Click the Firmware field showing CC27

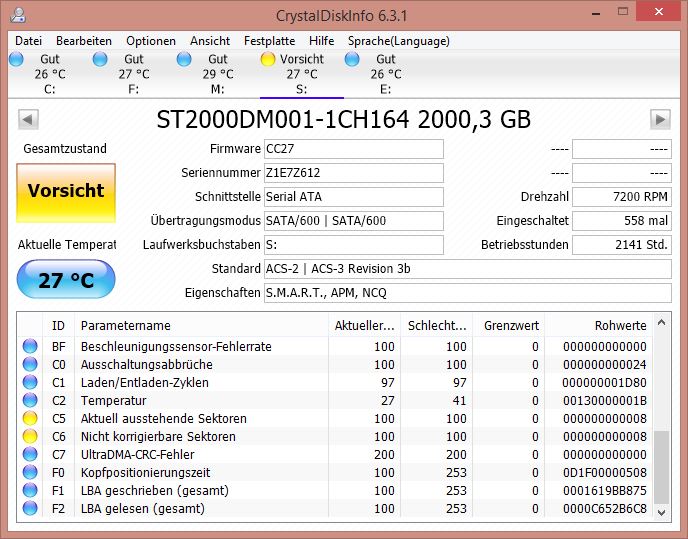coord(354,149)
